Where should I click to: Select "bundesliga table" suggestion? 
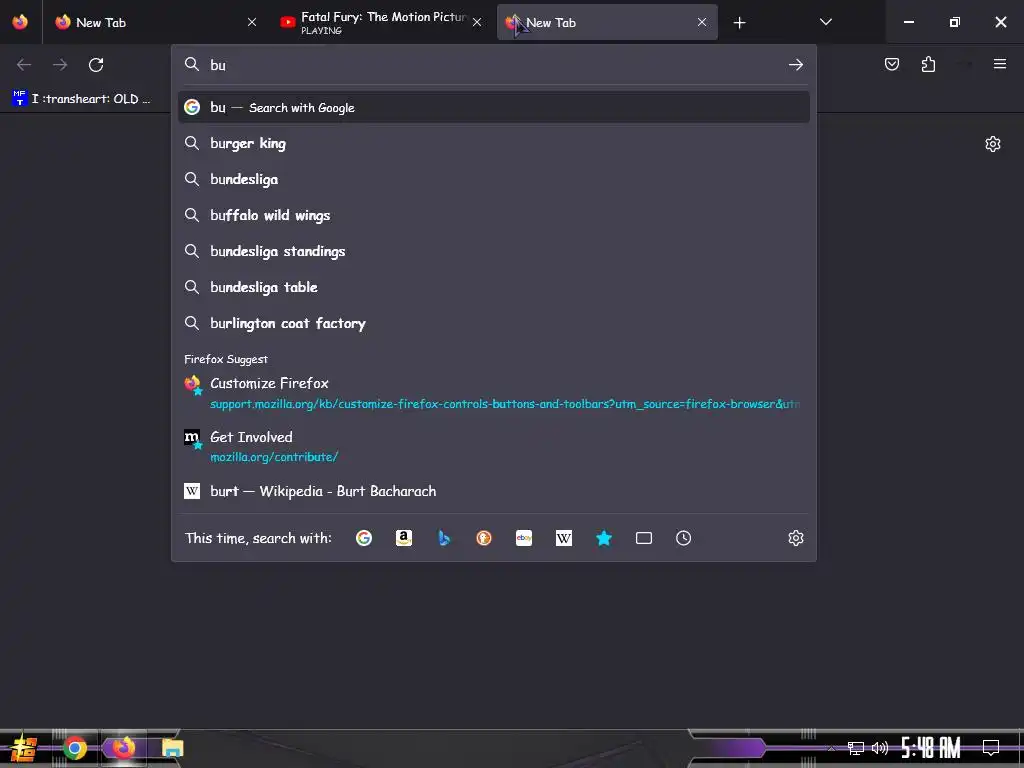point(493,287)
